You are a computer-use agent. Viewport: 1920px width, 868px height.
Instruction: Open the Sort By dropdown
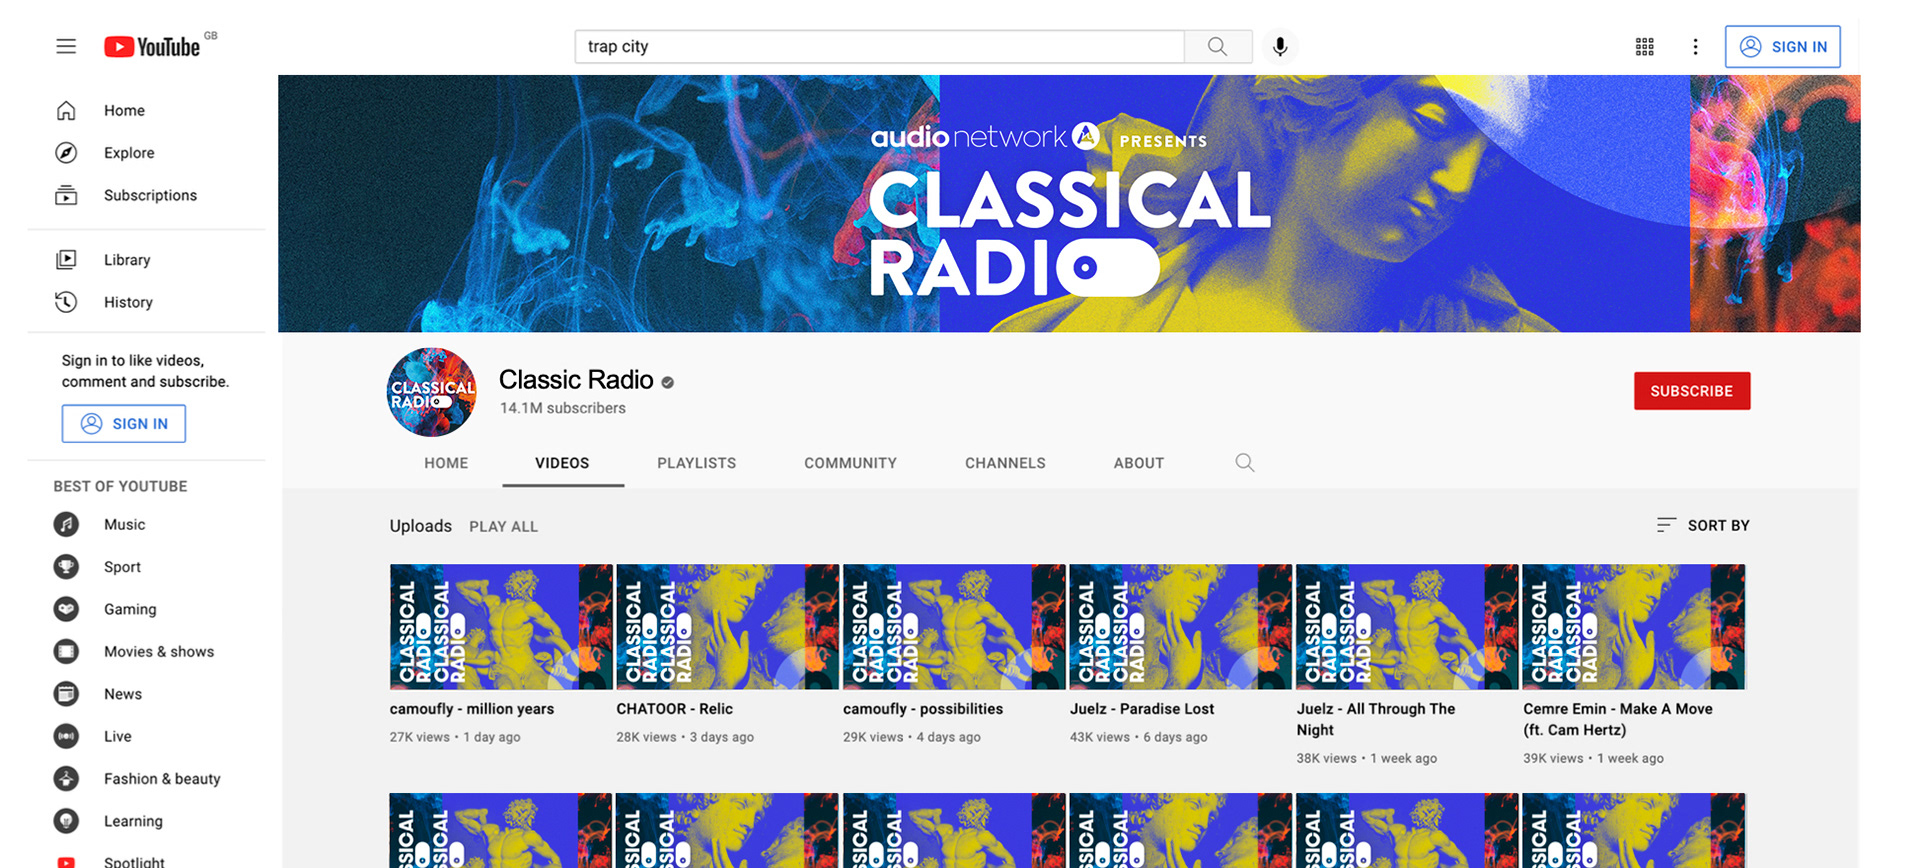[x=1703, y=525]
